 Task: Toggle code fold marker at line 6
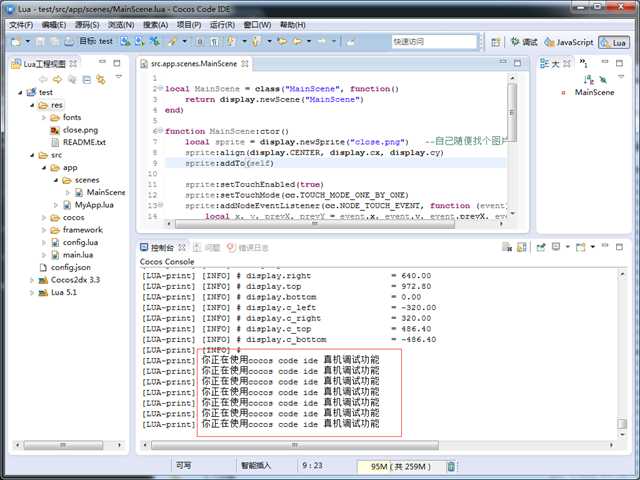coord(160,131)
